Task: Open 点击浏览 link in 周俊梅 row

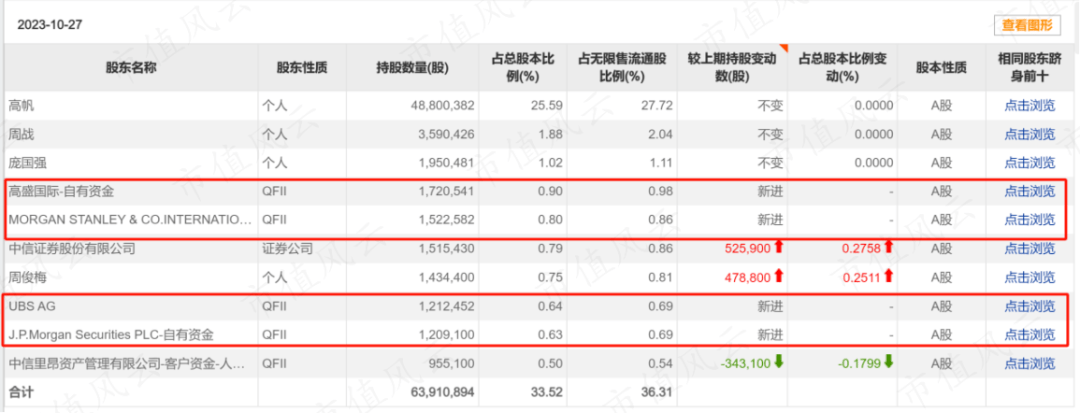Action: click(x=1029, y=277)
